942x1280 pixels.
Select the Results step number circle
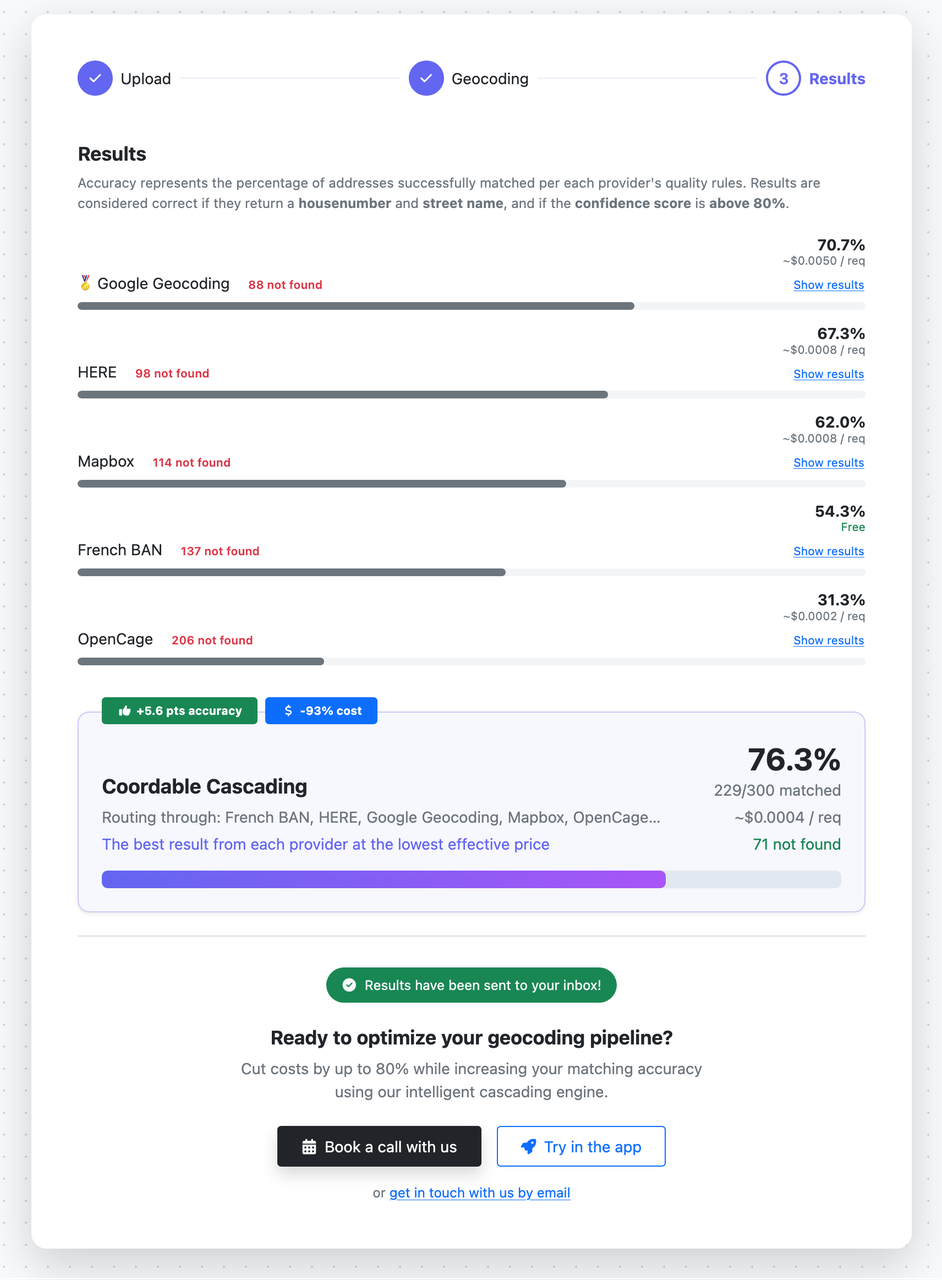coord(784,78)
